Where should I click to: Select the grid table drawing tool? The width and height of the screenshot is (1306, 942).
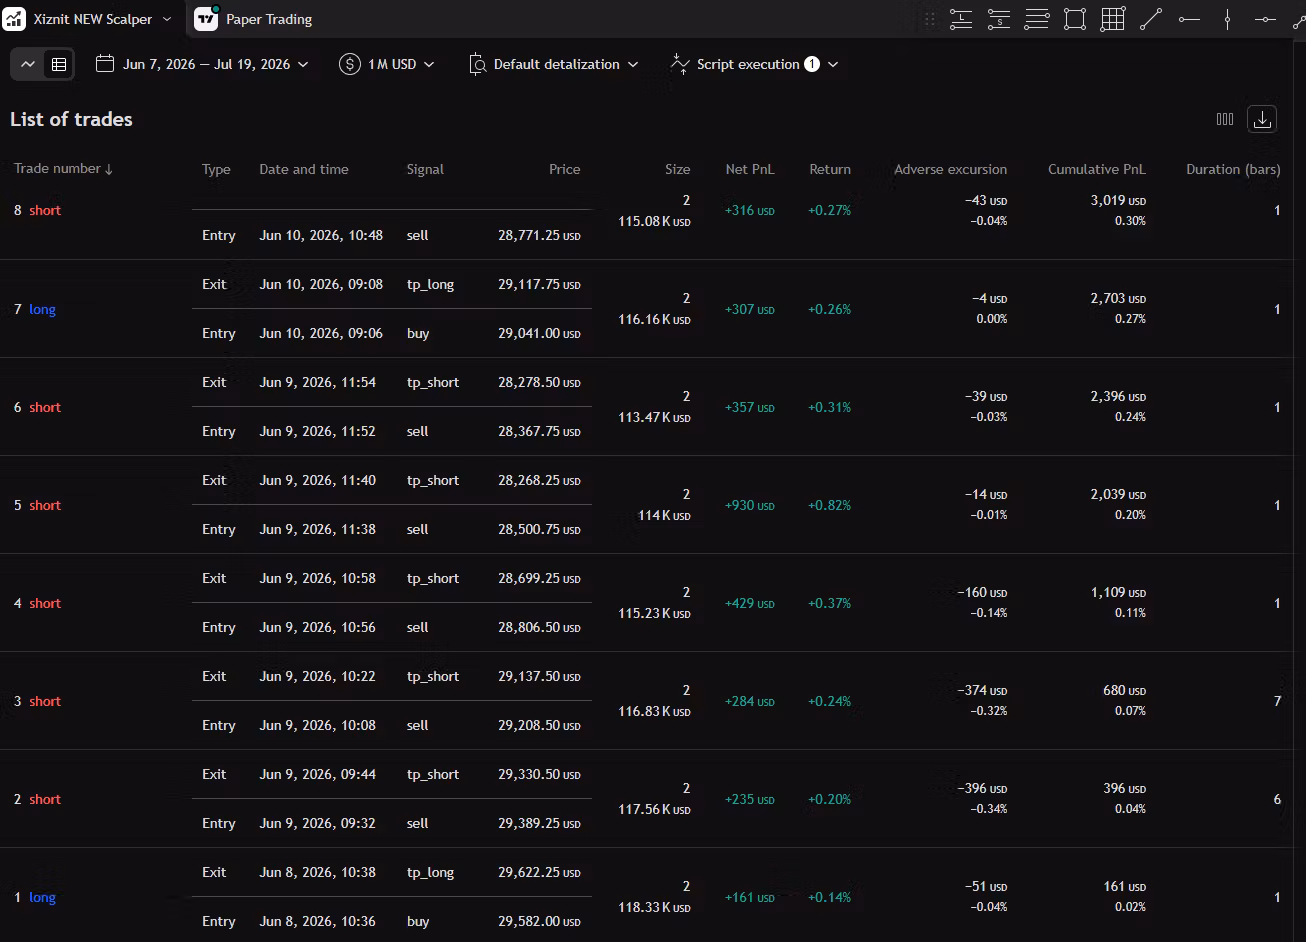(x=1113, y=19)
